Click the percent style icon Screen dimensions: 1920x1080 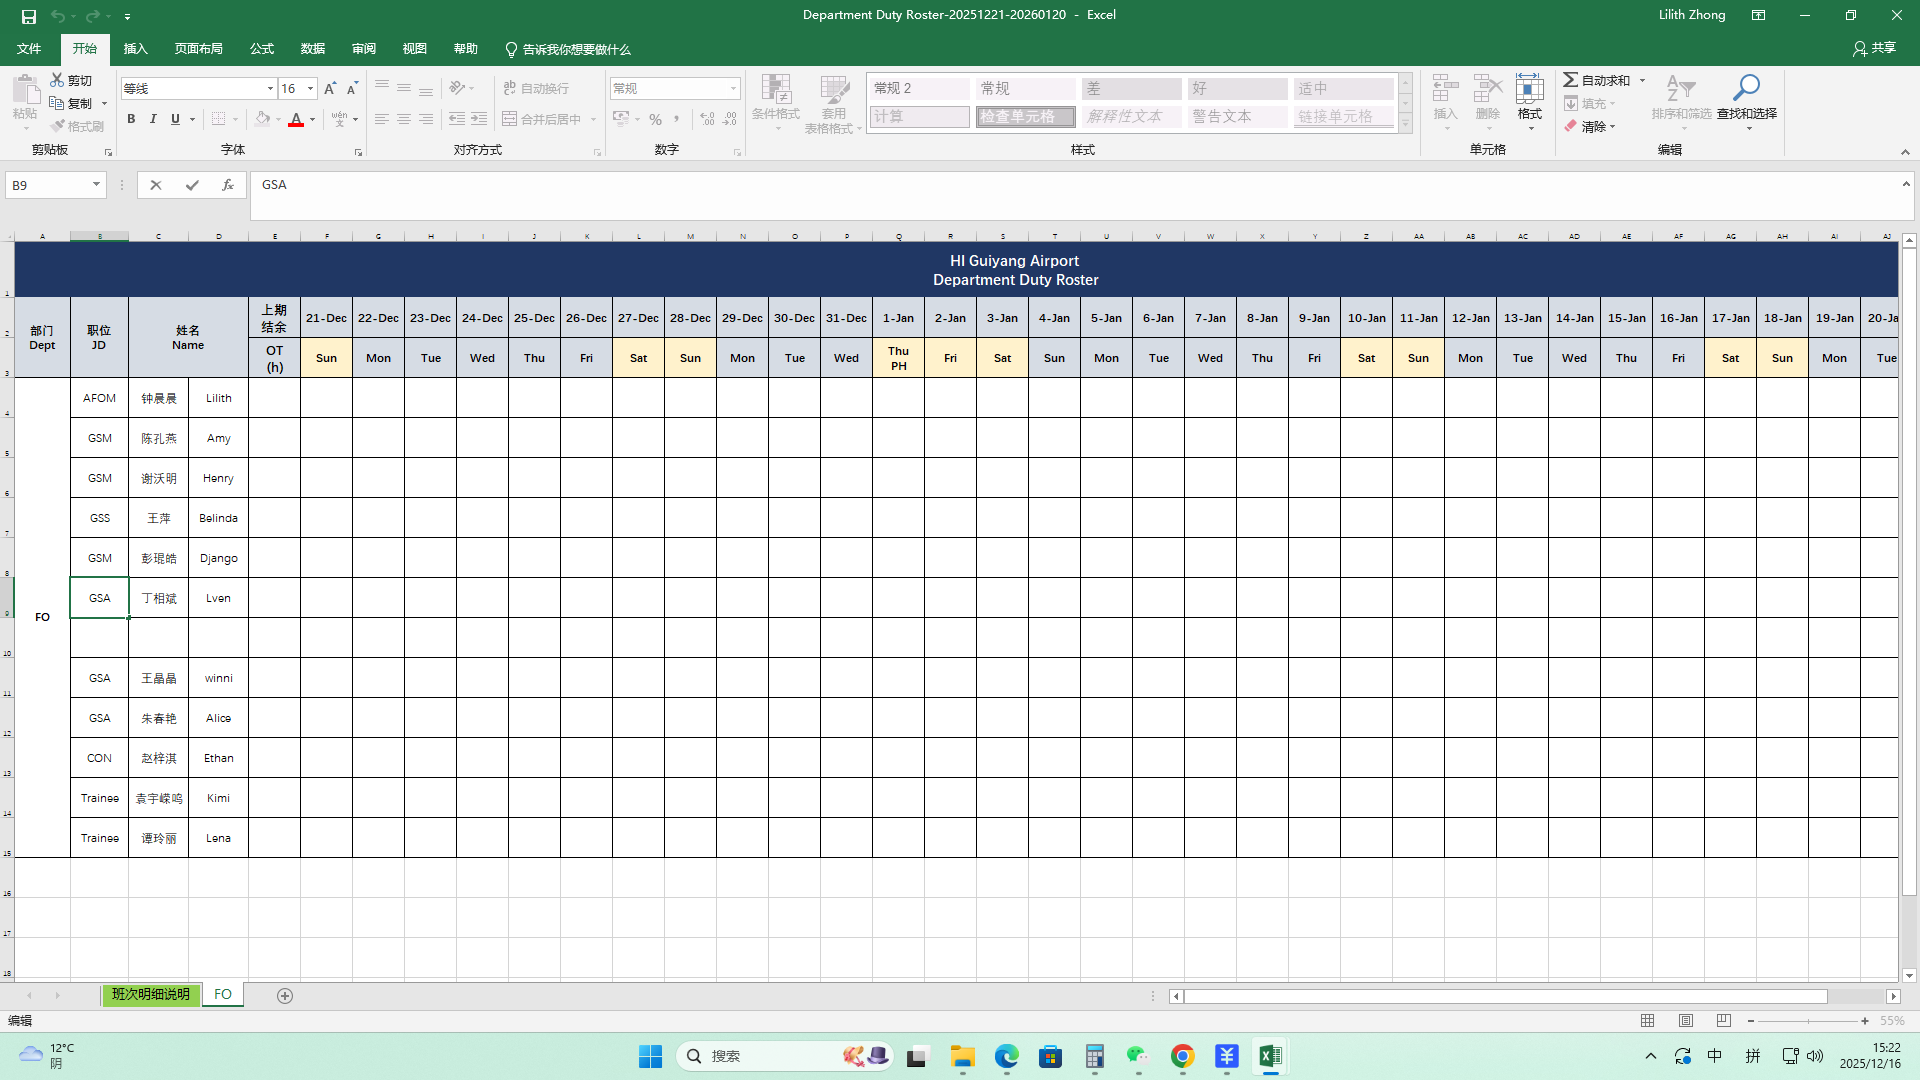click(655, 119)
